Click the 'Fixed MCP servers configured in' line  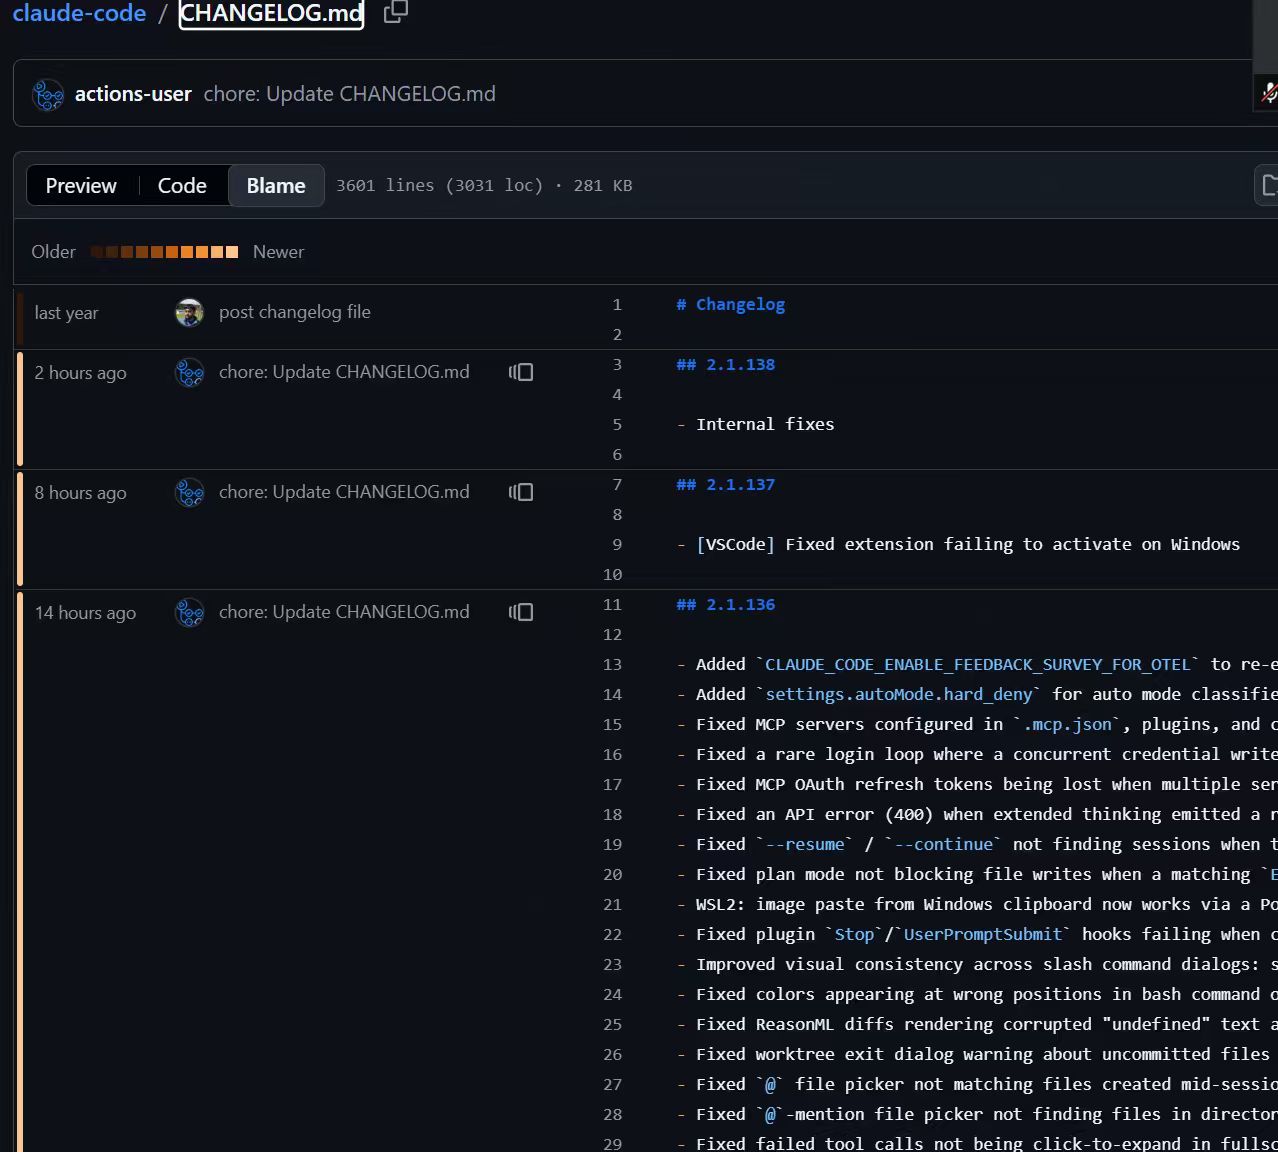pyautogui.click(x=976, y=725)
